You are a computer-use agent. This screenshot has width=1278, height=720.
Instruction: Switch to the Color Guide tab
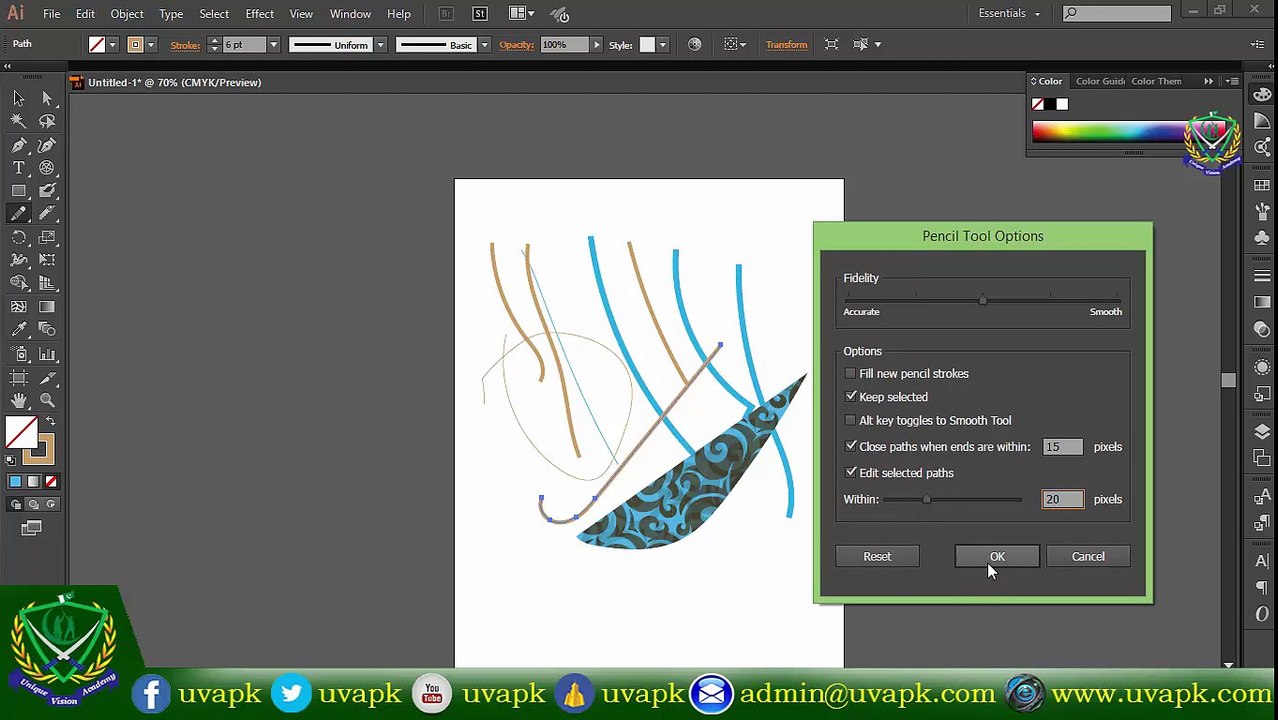[x=1100, y=81]
